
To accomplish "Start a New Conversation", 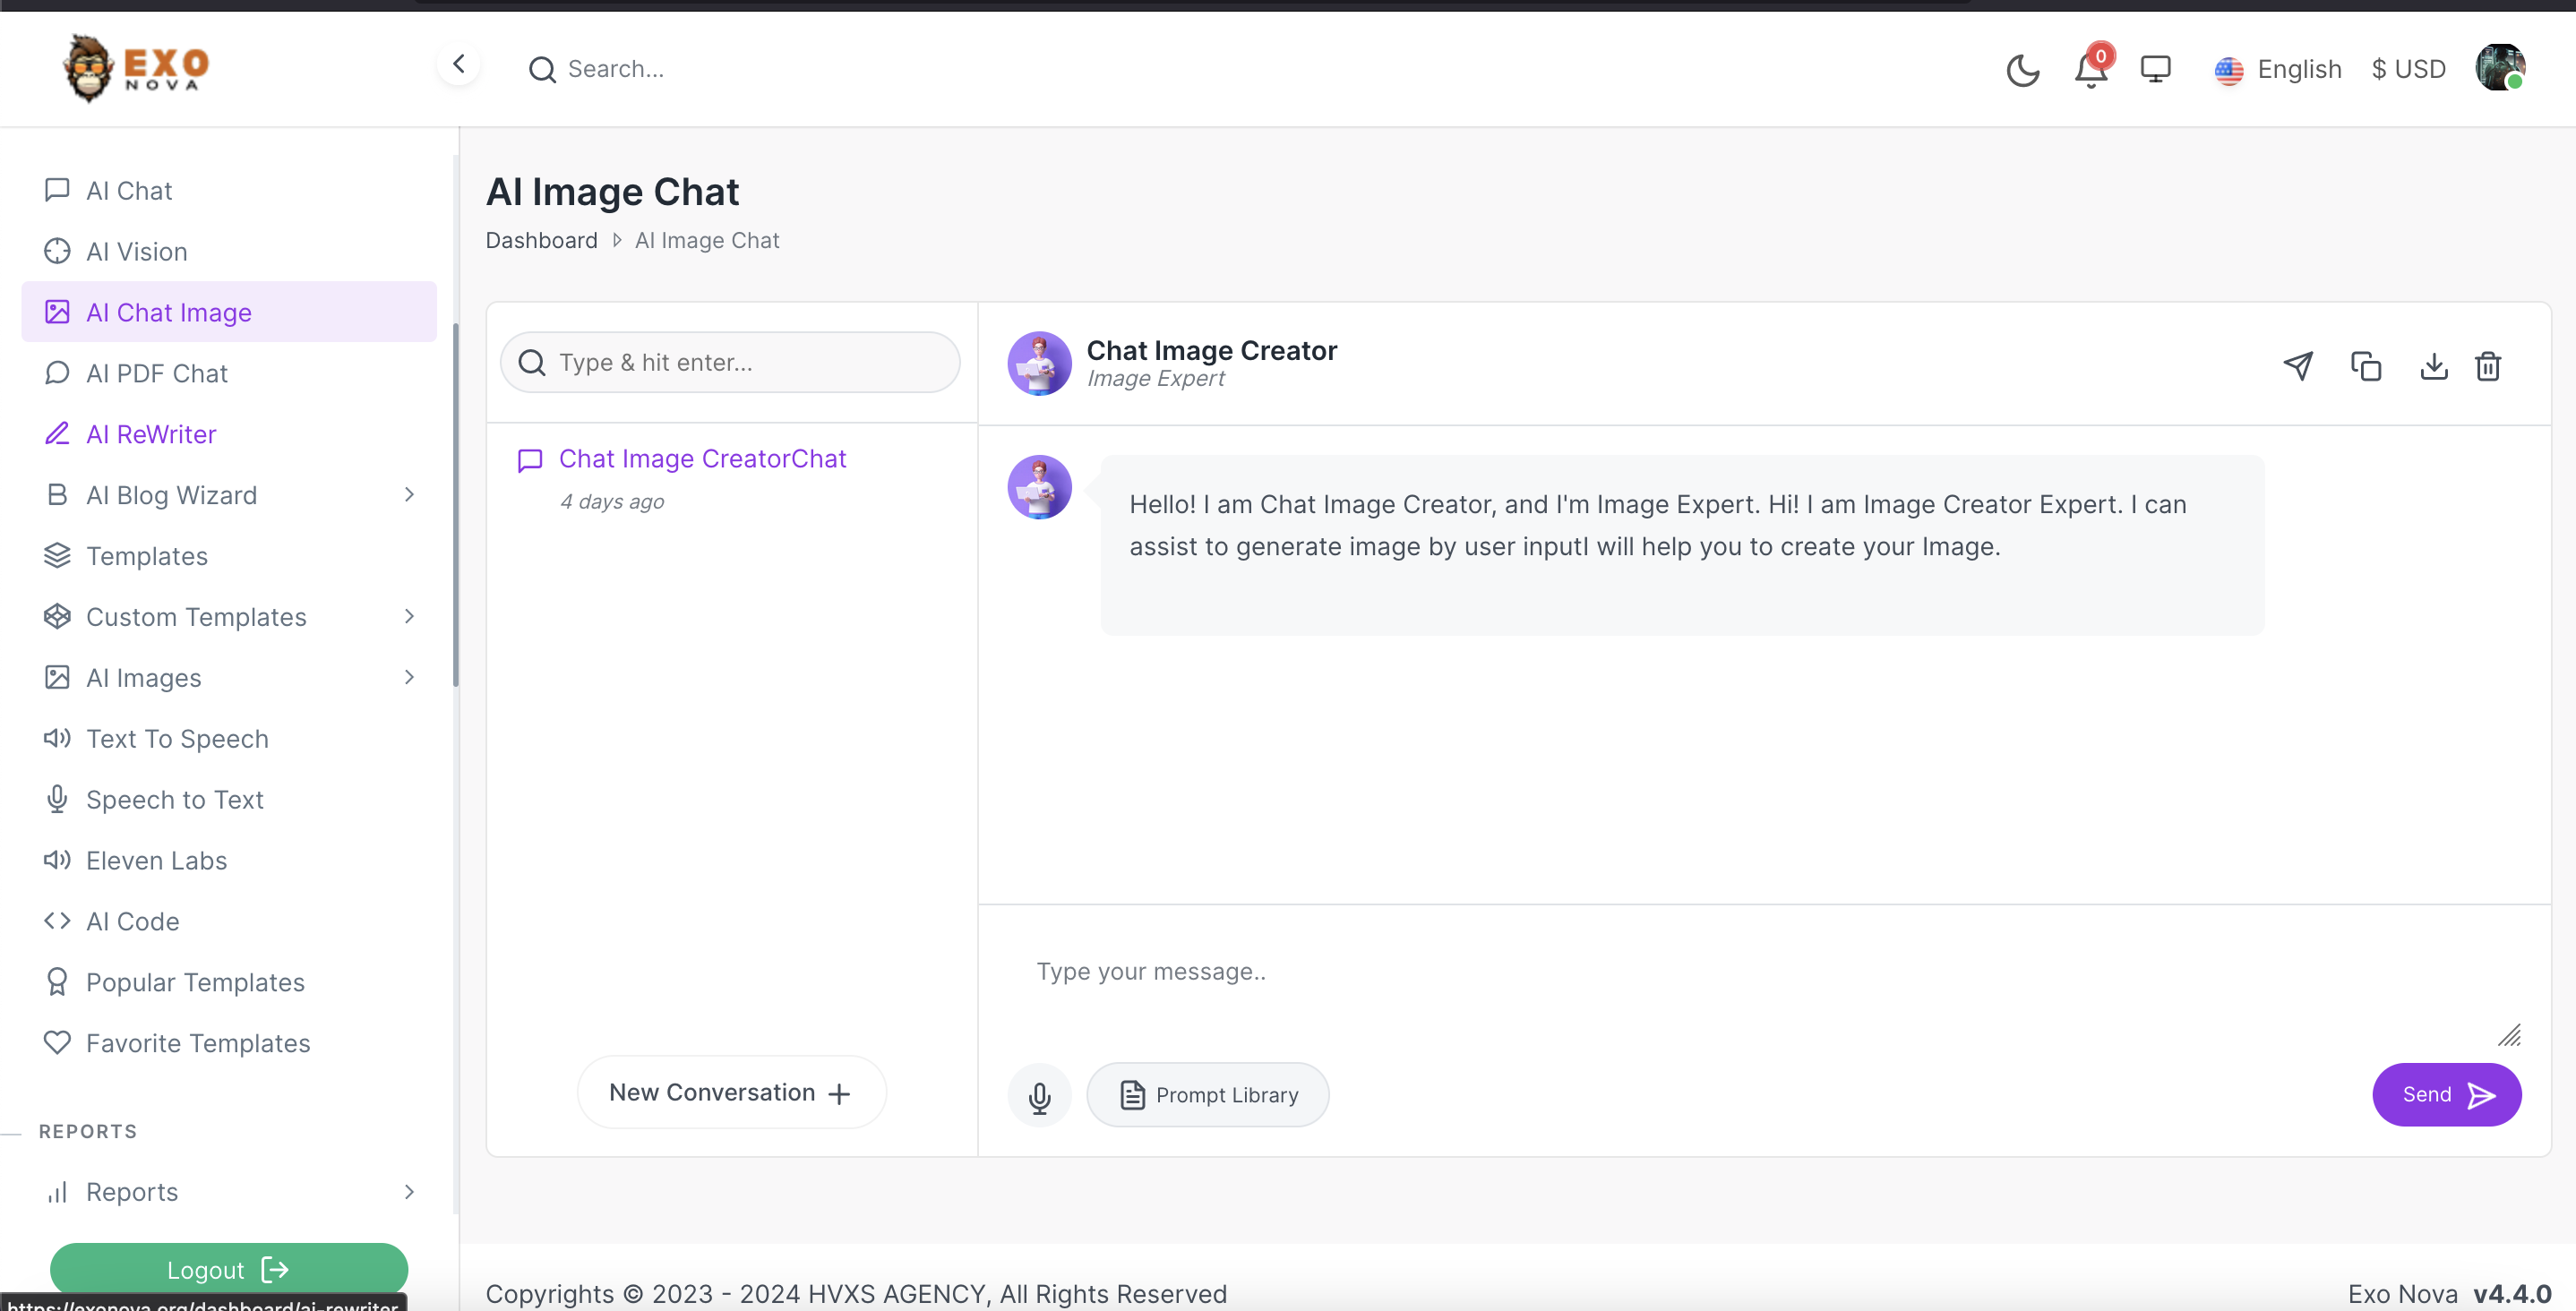I will coord(731,1092).
